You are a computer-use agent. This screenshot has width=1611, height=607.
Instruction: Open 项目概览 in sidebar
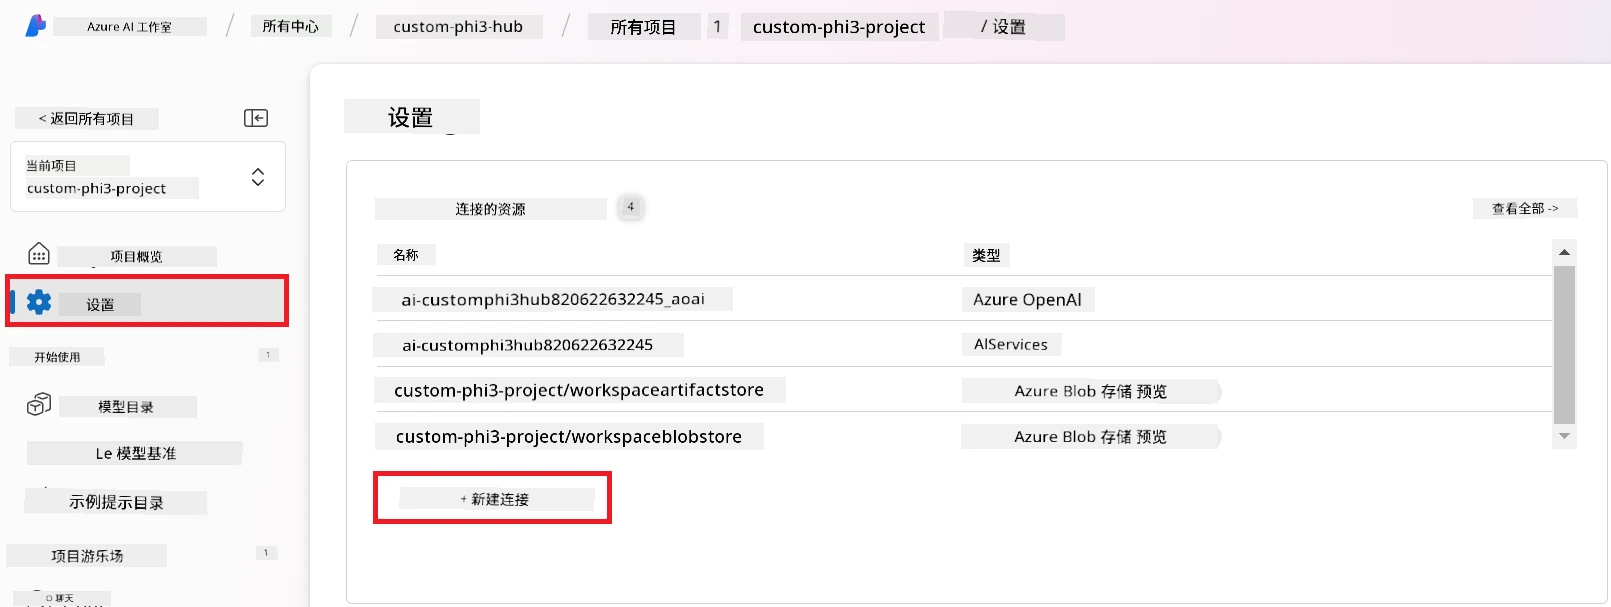coord(136,257)
